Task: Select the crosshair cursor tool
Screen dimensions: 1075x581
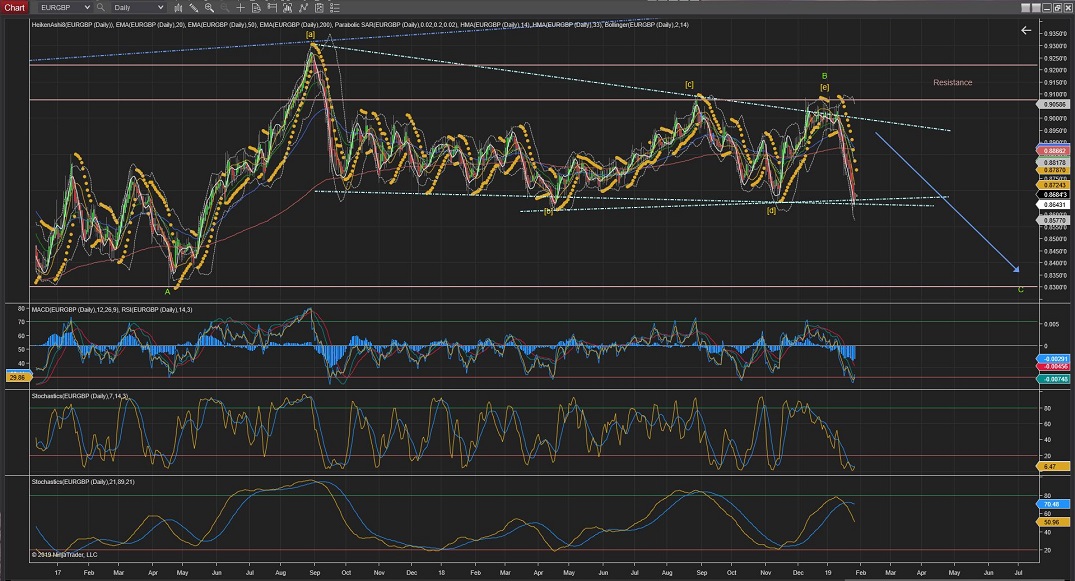Action: 241,8
